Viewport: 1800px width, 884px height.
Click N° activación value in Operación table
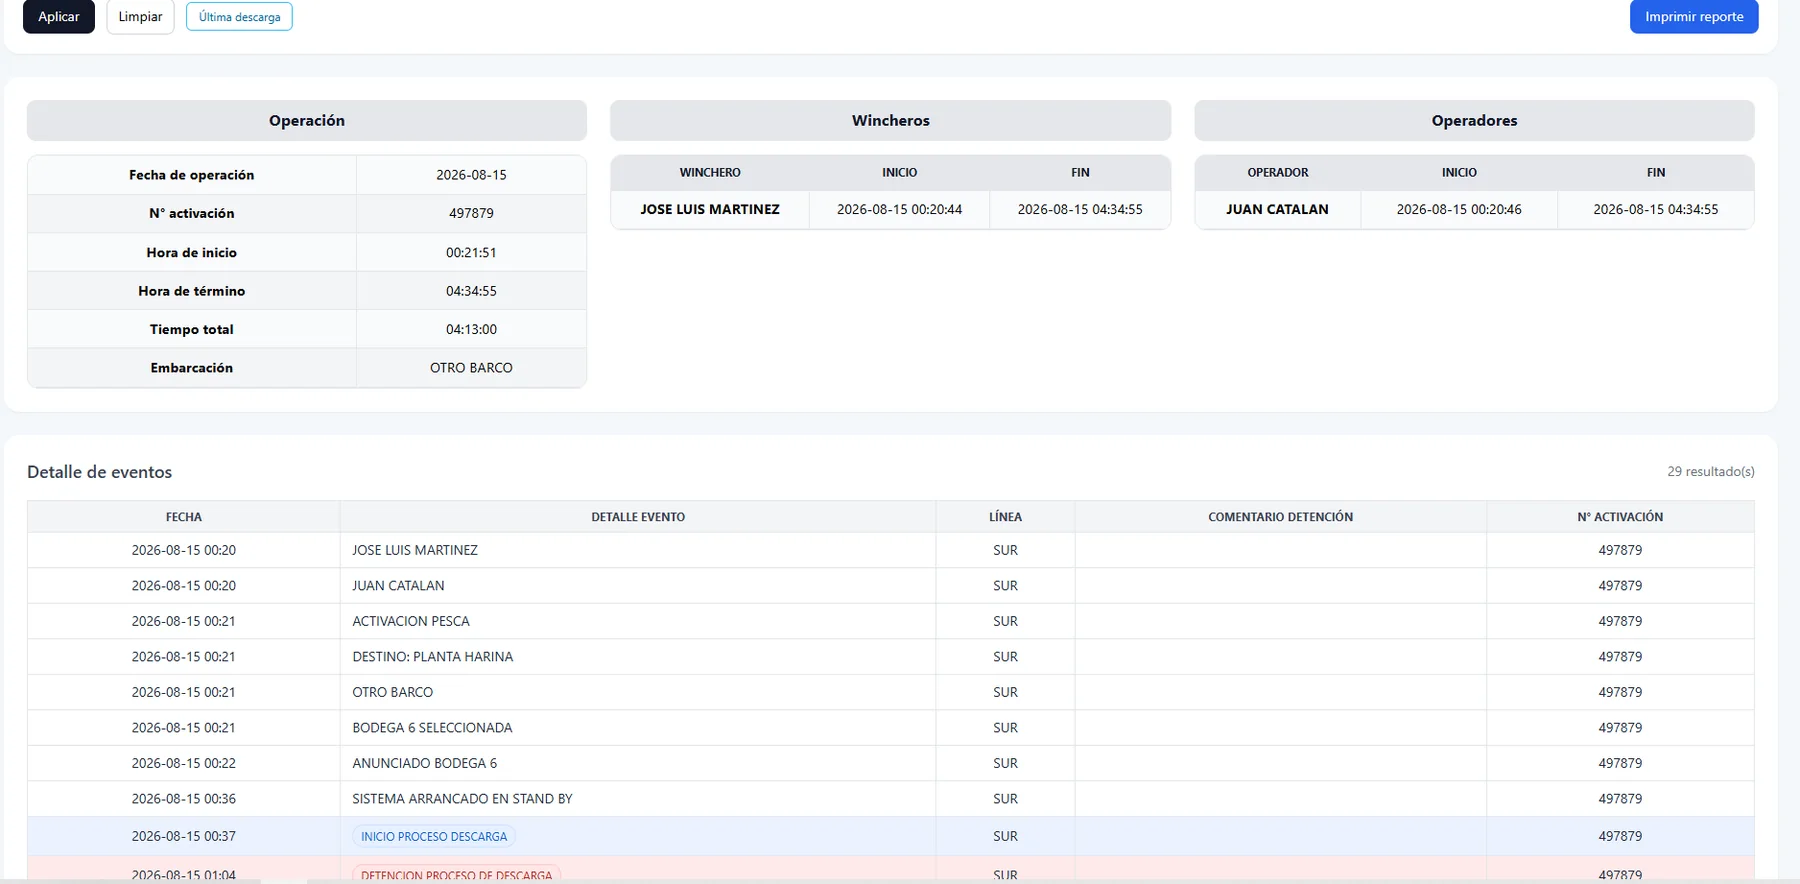[x=471, y=213]
